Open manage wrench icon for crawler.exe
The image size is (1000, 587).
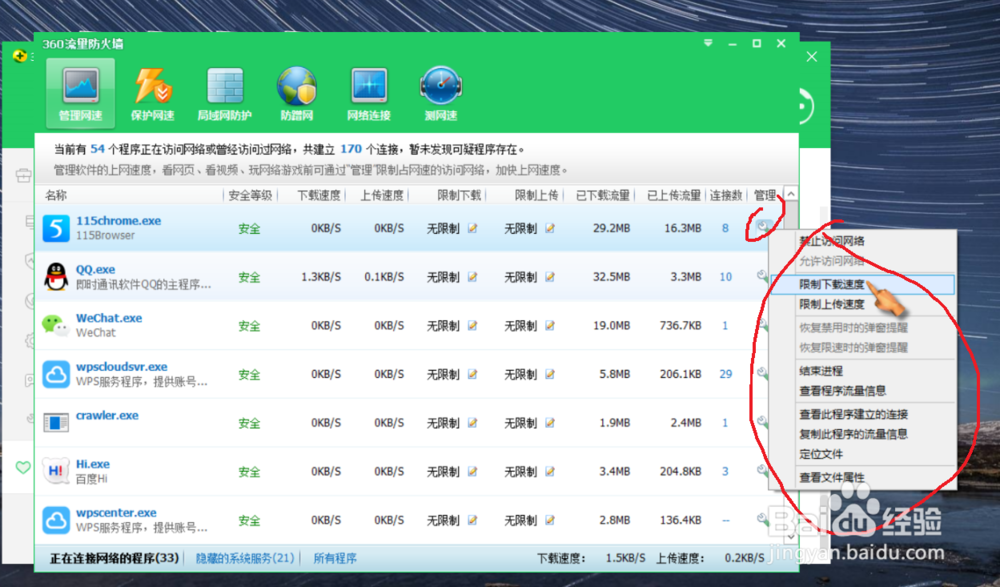[762, 421]
